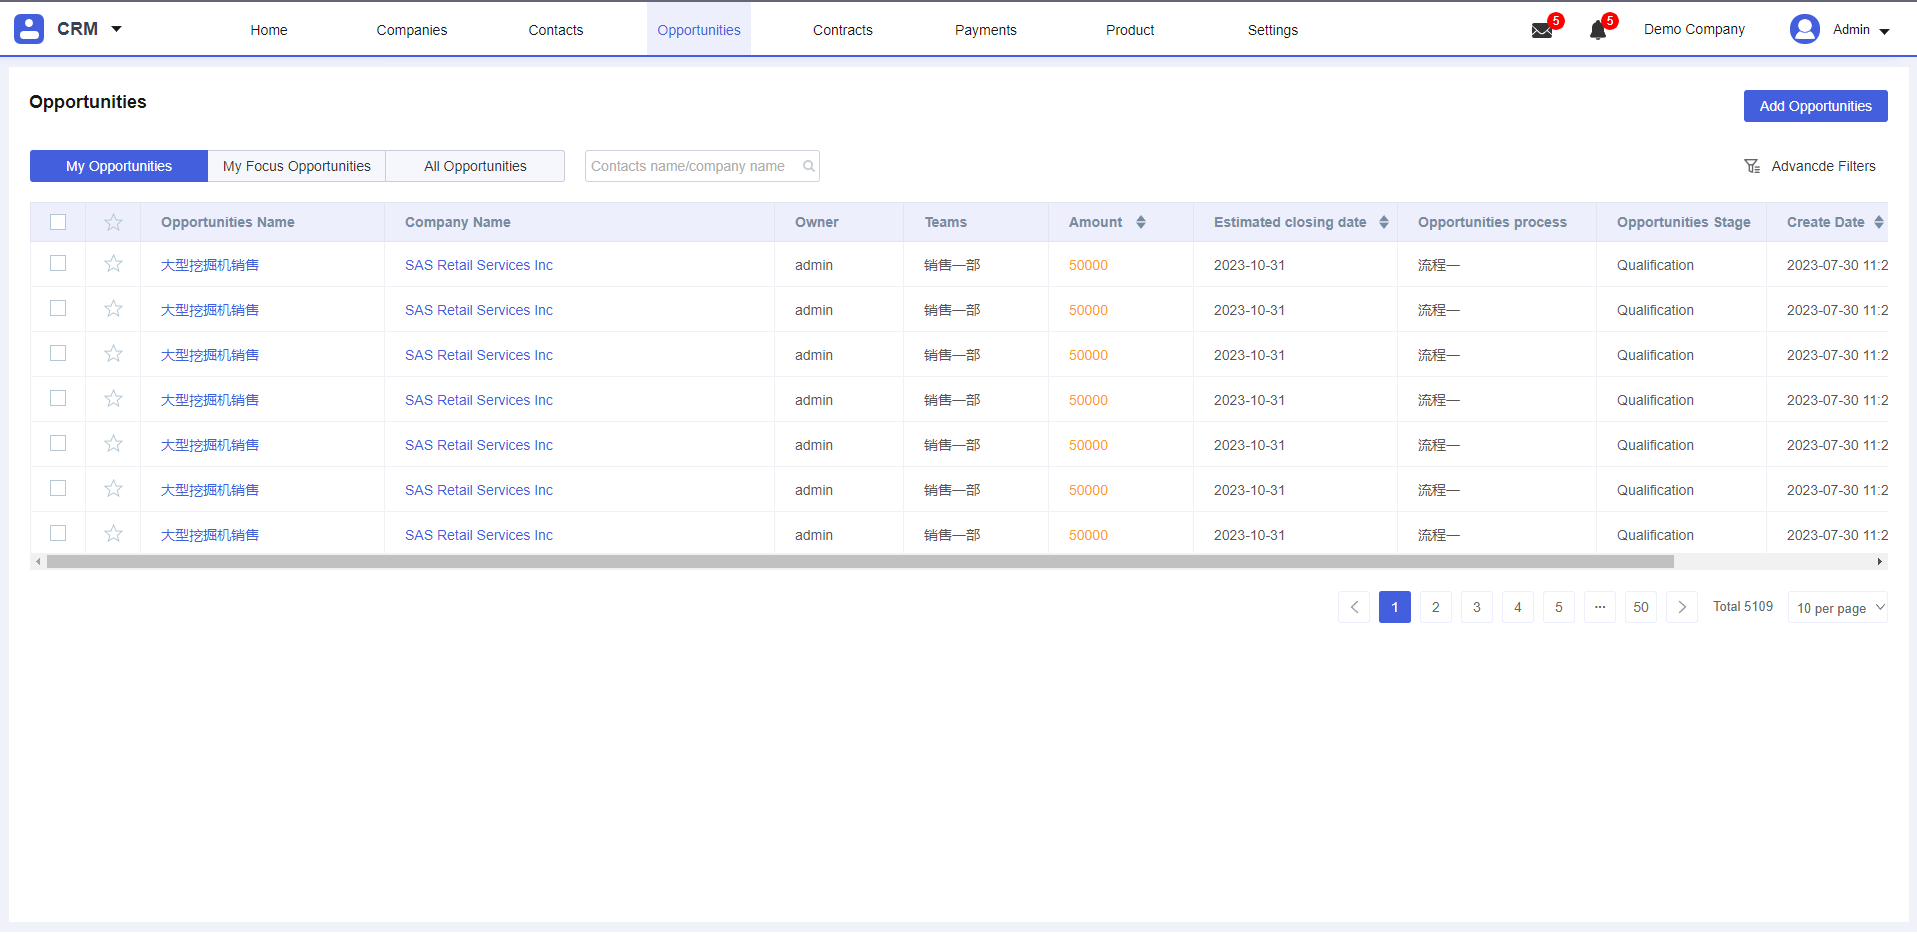Open Advancde Filters text link
Viewport: 1917px width, 934px height.
[x=1824, y=166]
